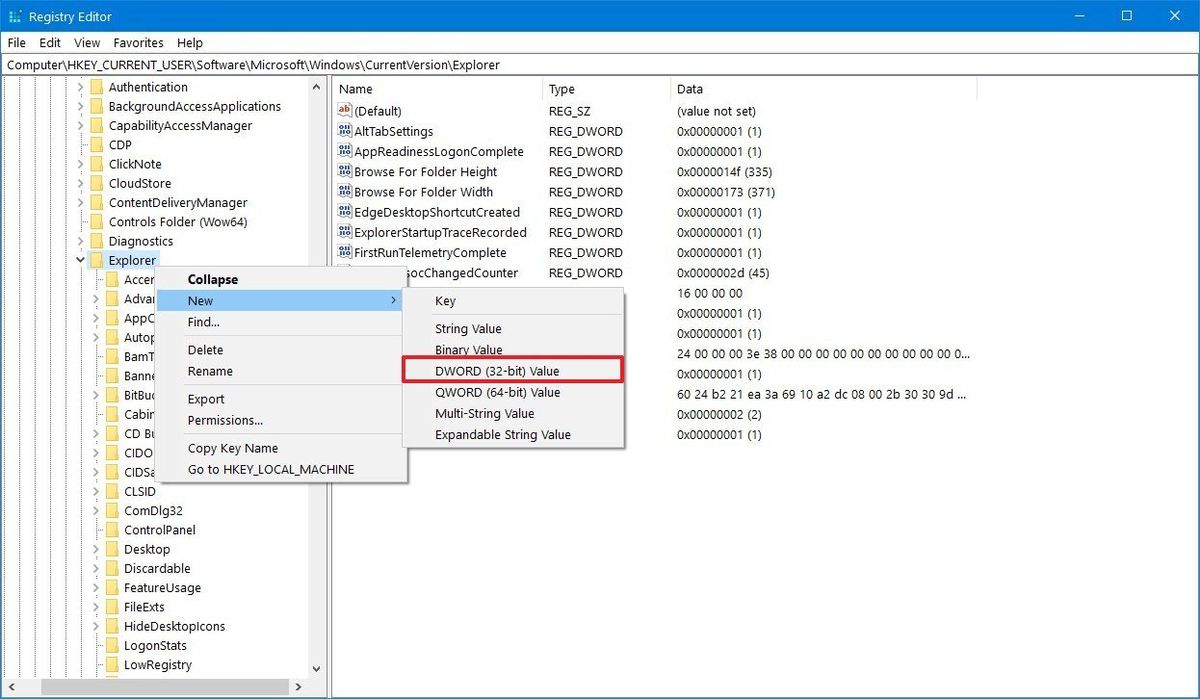This screenshot has width=1200, height=699.
Task: Collapse the BitBucket node chevron
Action: (x=95, y=395)
